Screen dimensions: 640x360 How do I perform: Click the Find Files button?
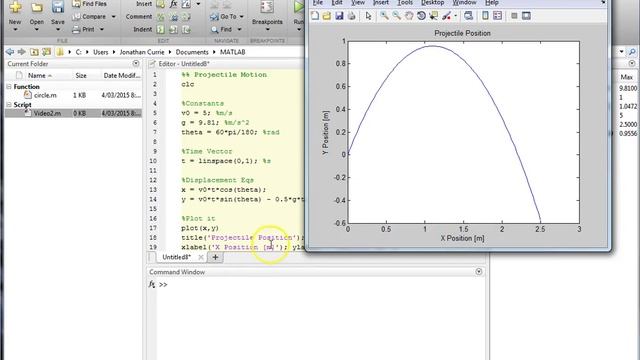89,4
